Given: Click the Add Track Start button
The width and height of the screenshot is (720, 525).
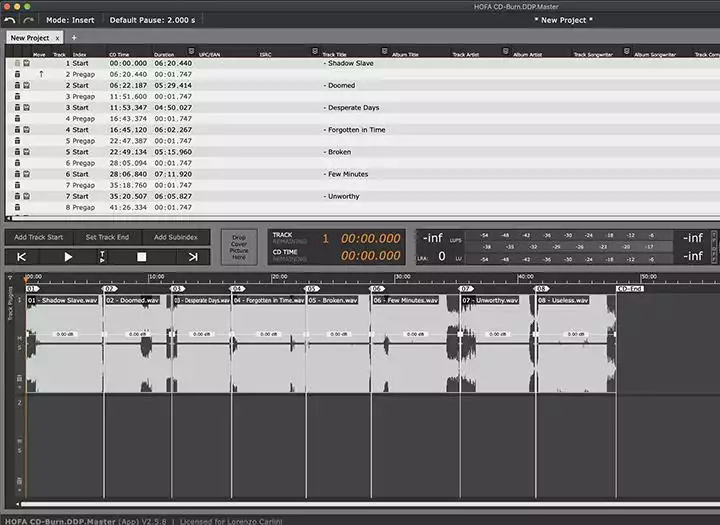Looking at the screenshot, I should (x=39, y=237).
